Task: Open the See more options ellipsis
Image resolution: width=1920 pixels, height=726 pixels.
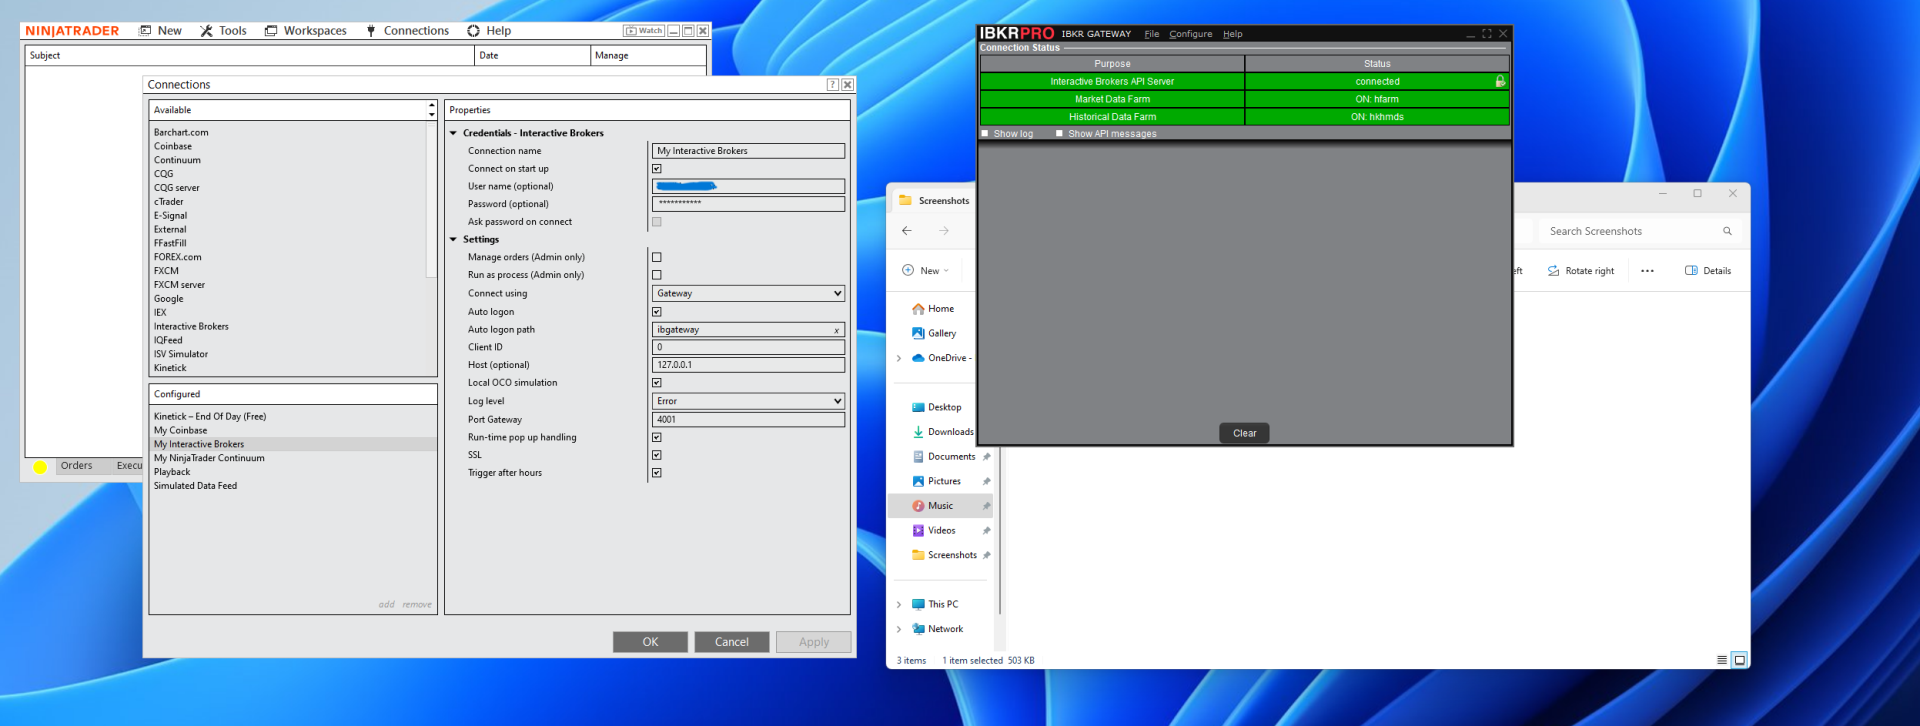Action: (1647, 271)
